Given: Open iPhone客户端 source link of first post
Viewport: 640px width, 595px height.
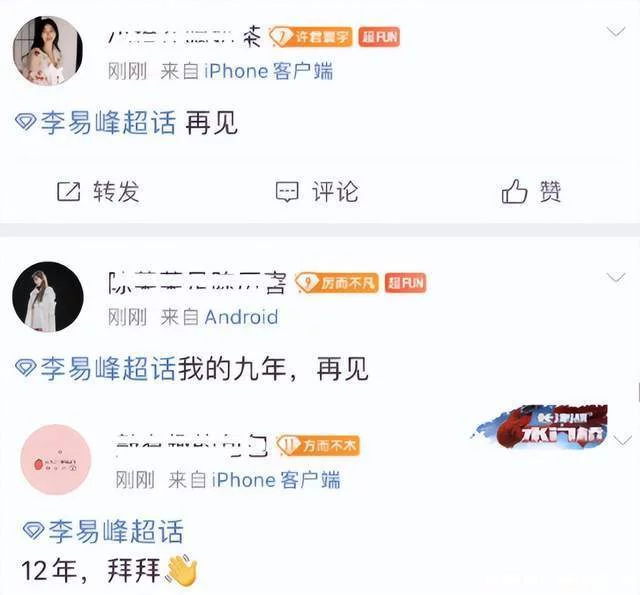Looking at the screenshot, I should (269, 71).
